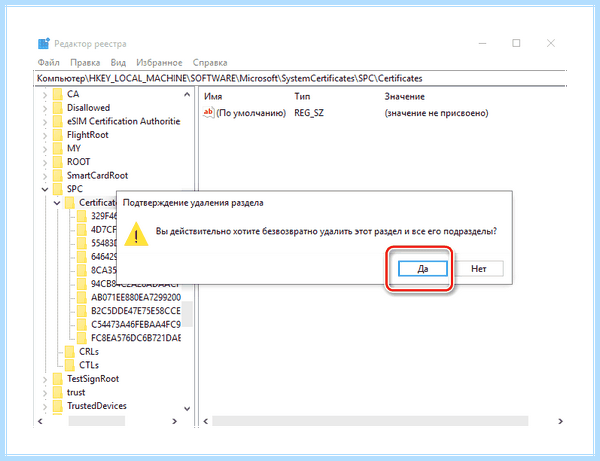
Task: Select the 55483 subkey folder icon
Action: [x=82, y=243]
